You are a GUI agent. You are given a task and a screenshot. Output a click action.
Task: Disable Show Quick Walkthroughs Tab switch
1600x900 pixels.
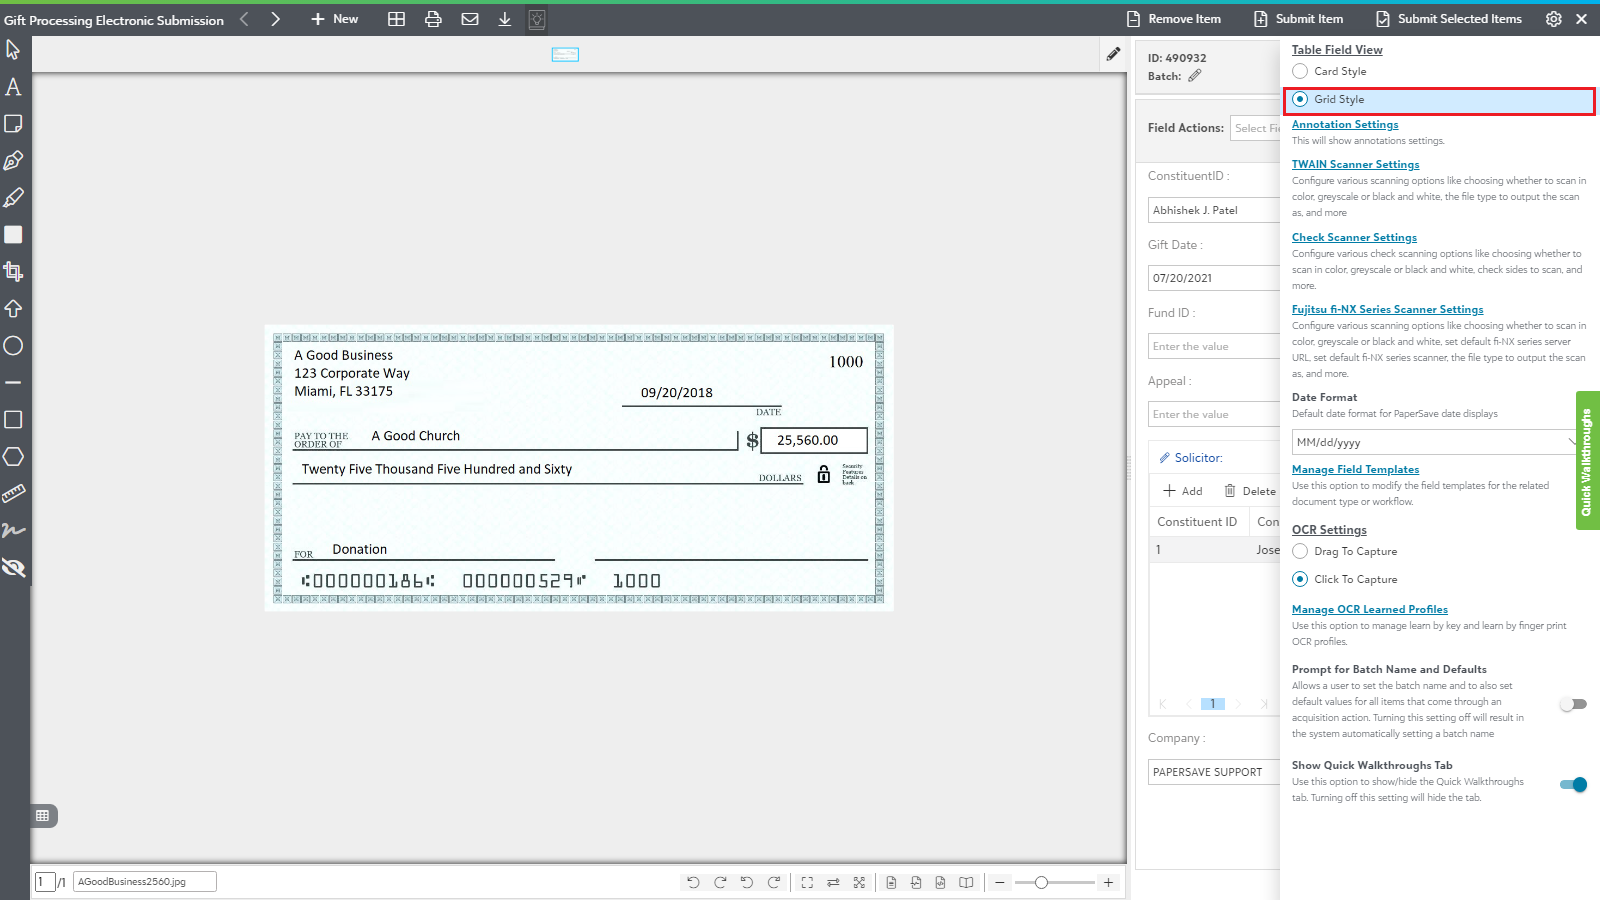pyautogui.click(x=1573, y=785)
